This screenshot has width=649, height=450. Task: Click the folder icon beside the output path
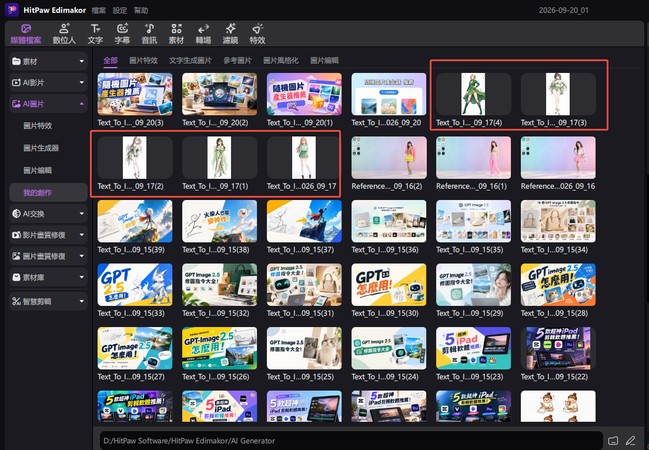point(613,440)
